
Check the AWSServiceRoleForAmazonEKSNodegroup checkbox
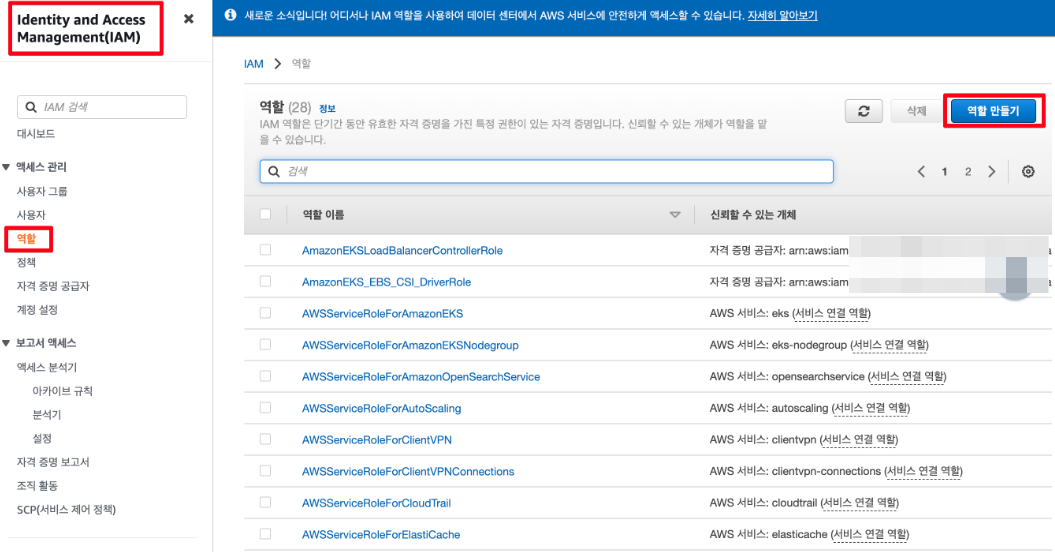(x=265, y=345)
